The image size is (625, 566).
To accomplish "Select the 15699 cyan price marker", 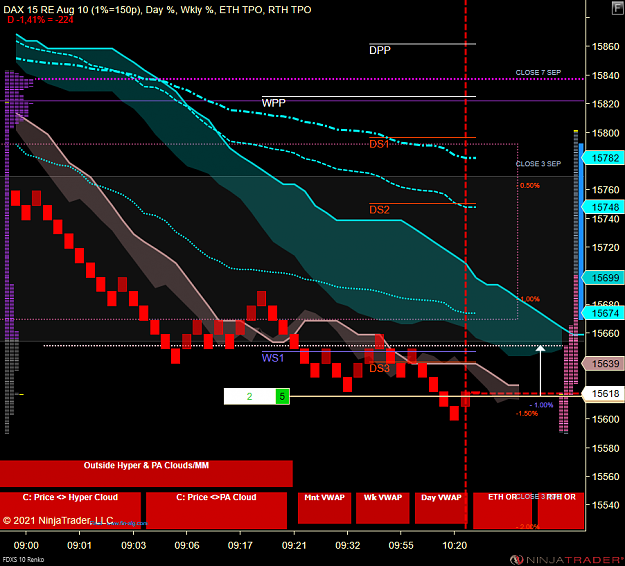I will pos(603,278).
